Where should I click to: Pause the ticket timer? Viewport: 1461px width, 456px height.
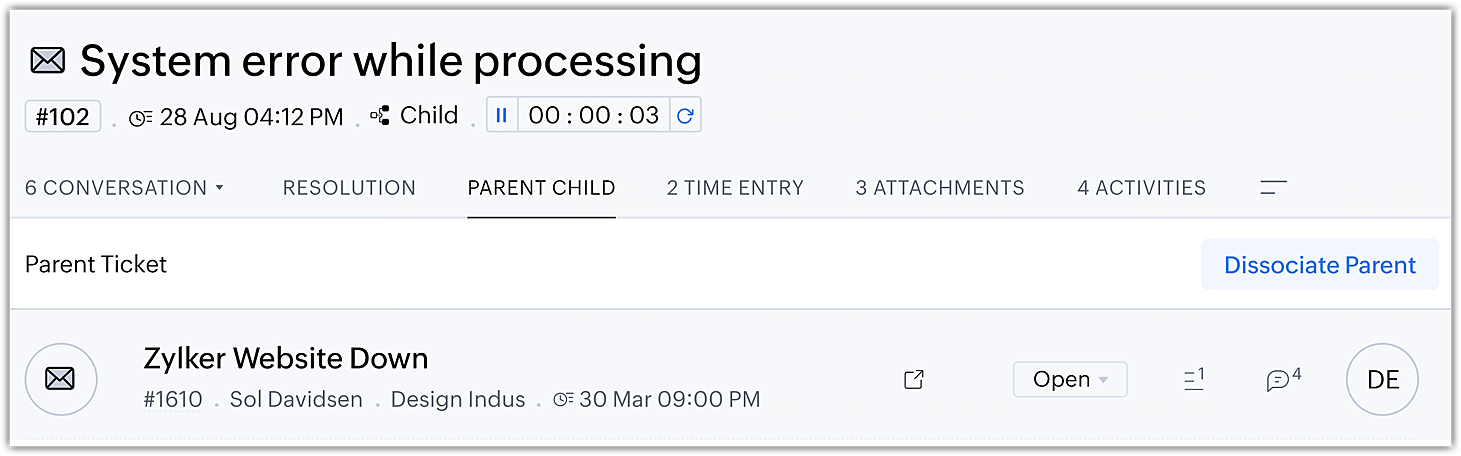[502, 115]
